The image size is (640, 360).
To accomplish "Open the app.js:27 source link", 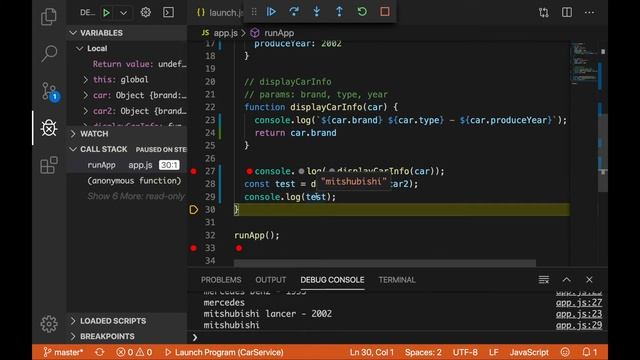I will (x=579, y=302).
